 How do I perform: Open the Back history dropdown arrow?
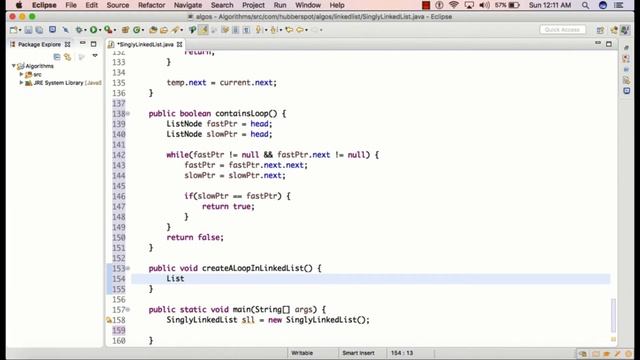point(307,30)
